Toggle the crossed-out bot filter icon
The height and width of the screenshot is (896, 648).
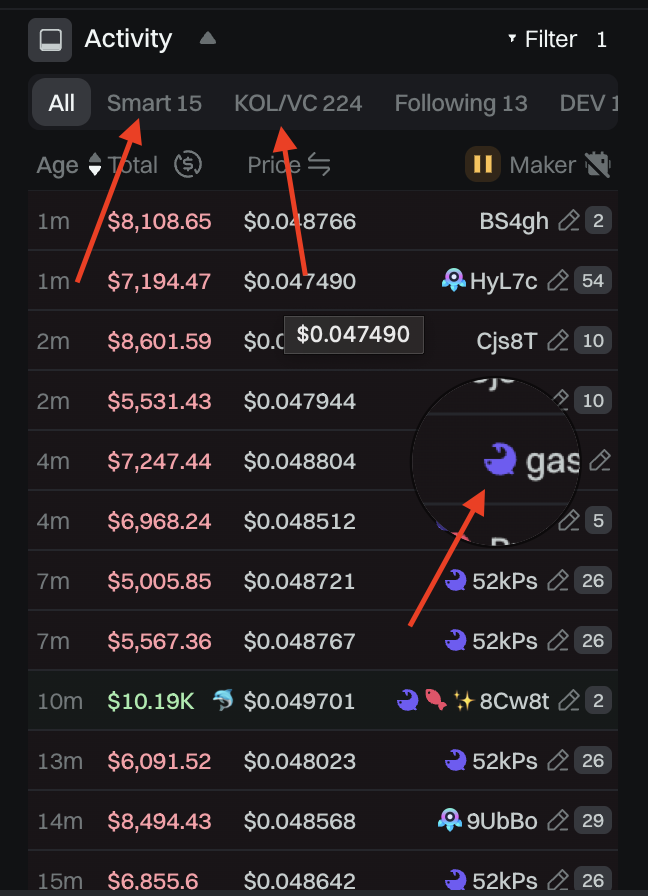click(598, 165)
